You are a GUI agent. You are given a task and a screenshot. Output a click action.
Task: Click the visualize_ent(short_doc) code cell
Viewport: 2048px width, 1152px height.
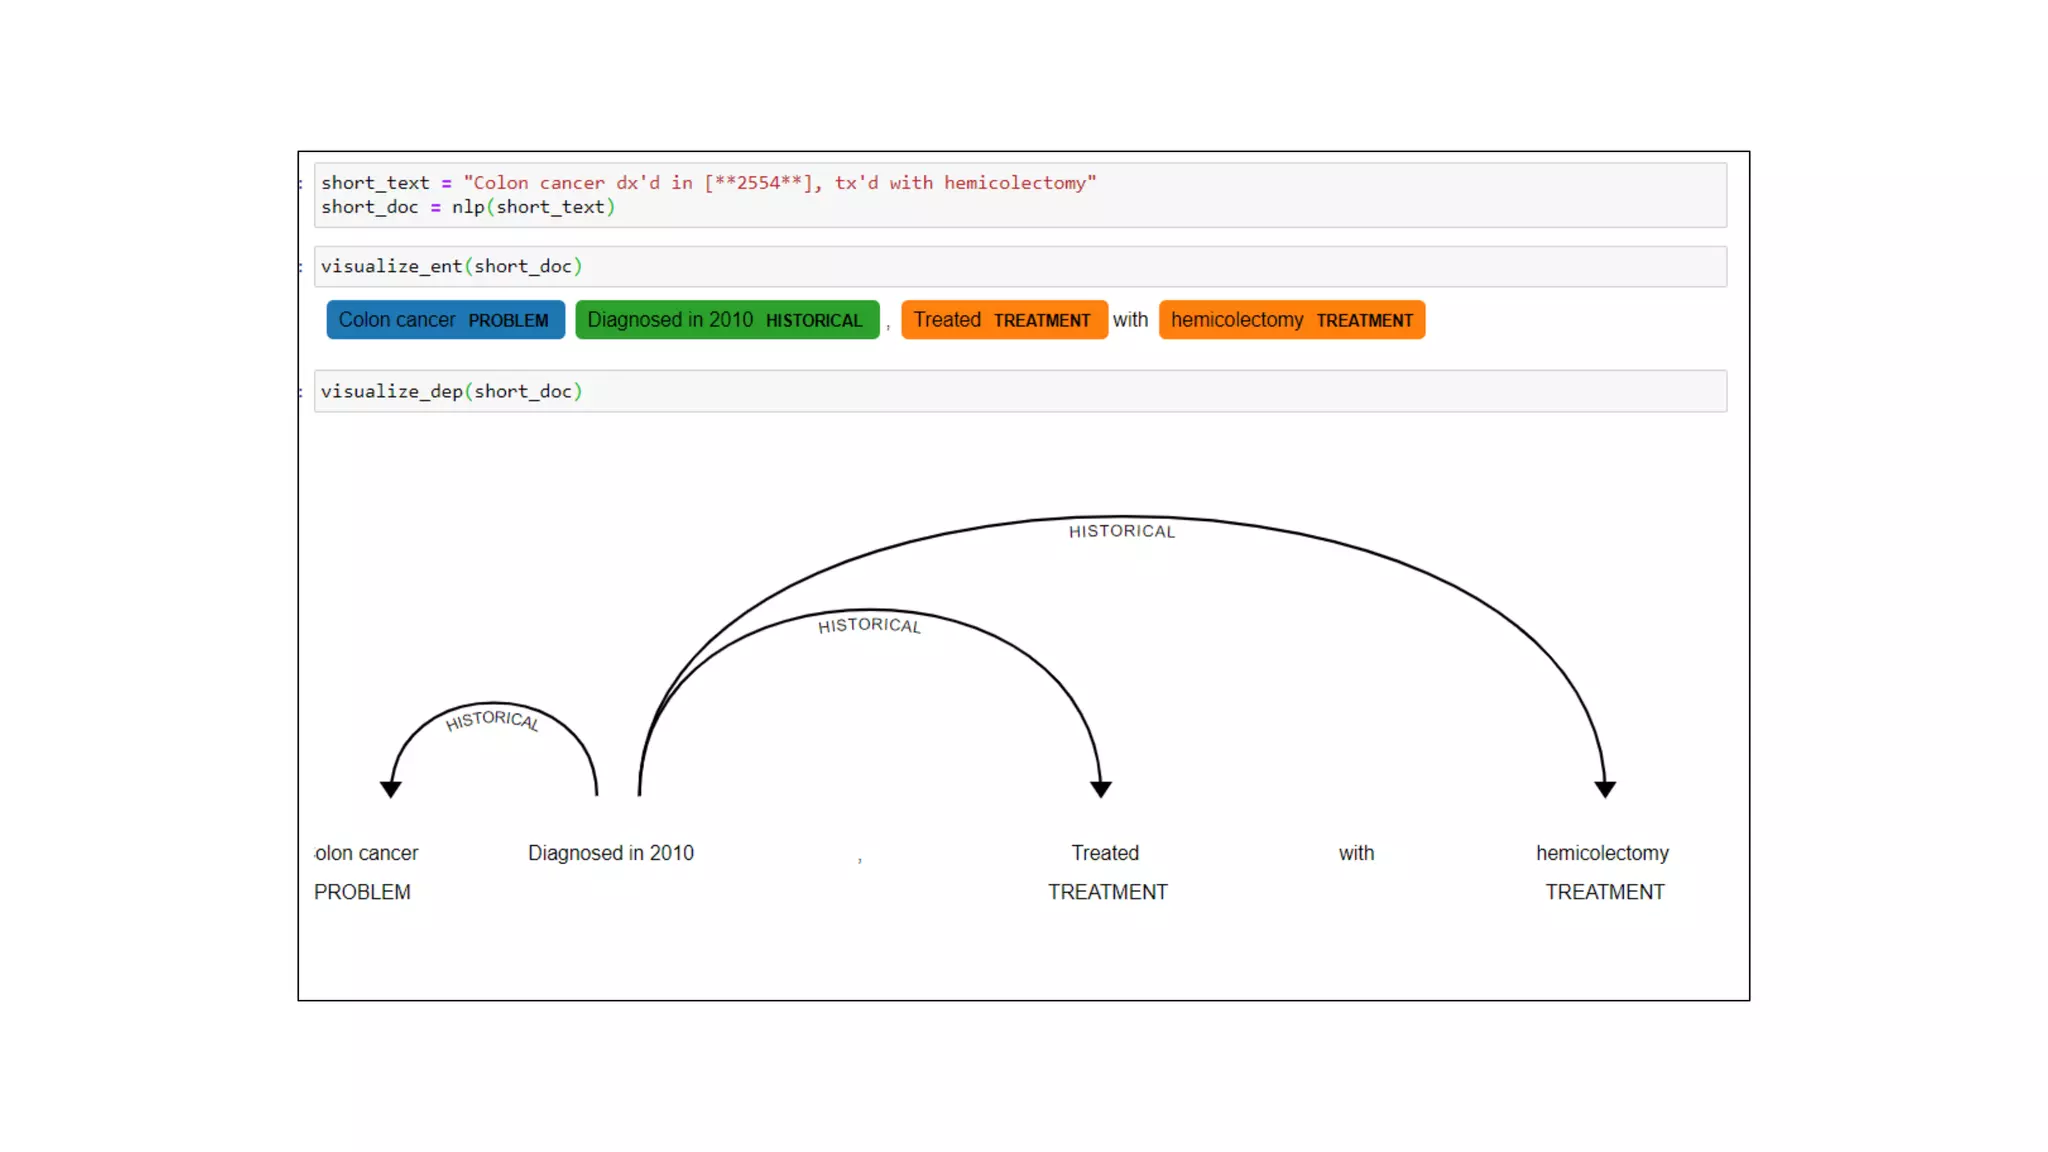(x=1020, y=266)
